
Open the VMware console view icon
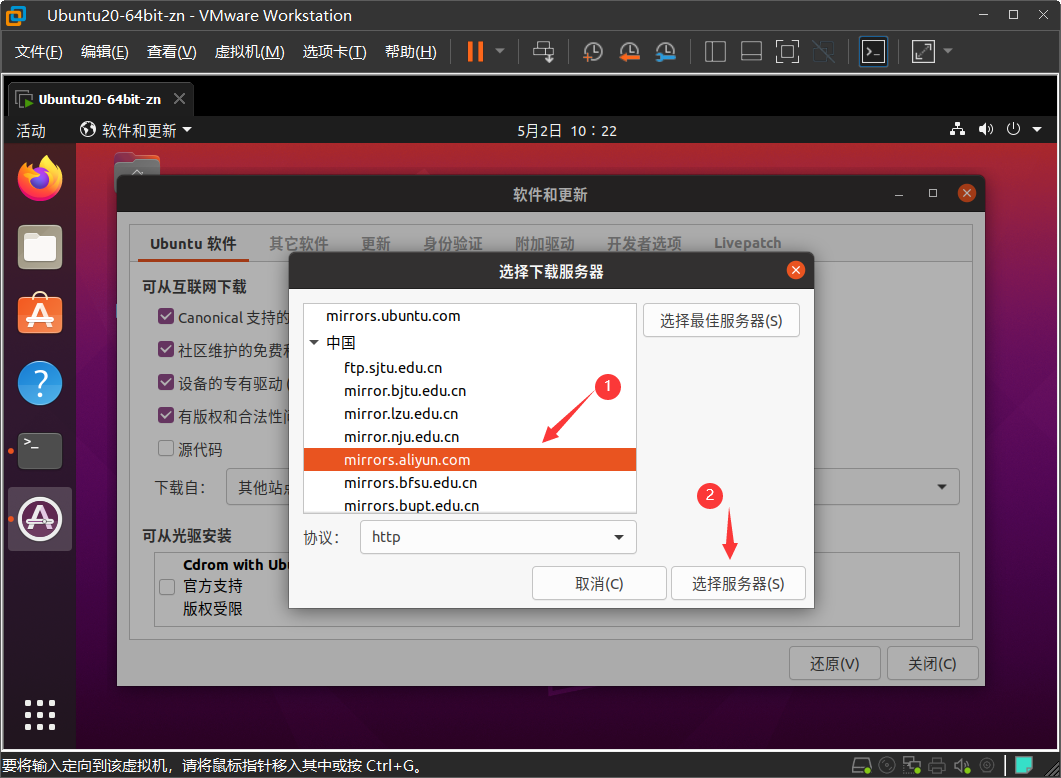click(873, 51)
